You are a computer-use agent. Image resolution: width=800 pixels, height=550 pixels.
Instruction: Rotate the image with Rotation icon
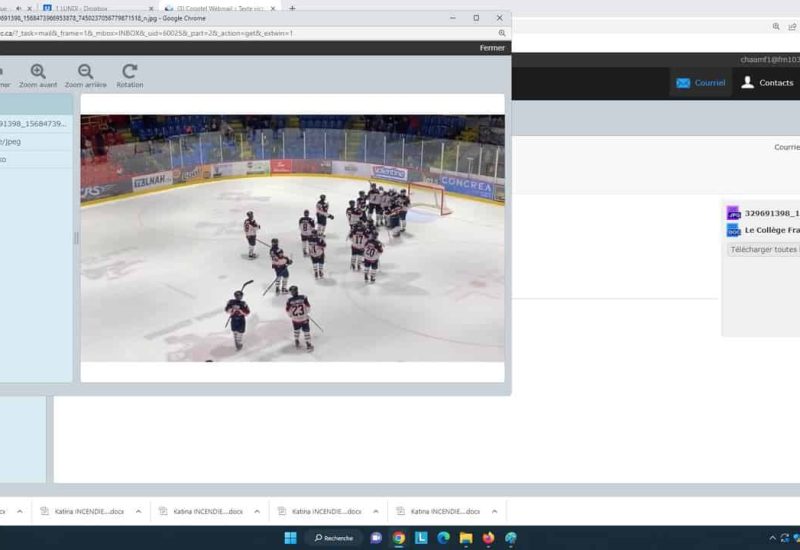129,71
